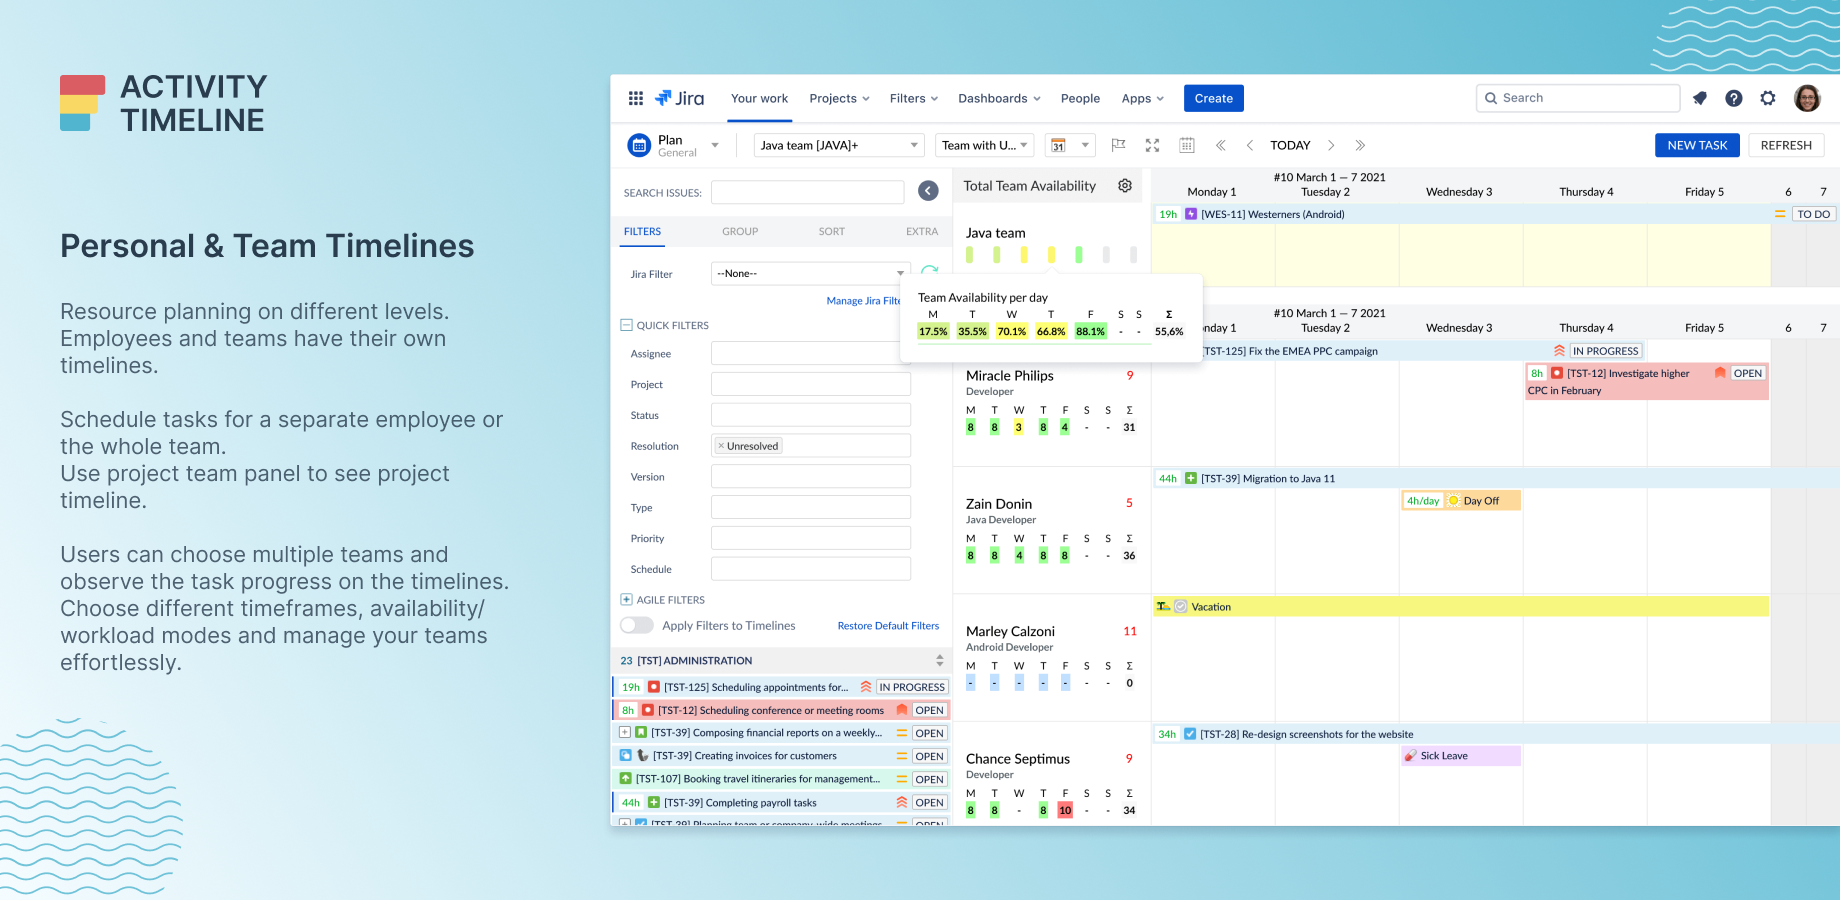Collapse the left panel arrow button

pos(928,191)
